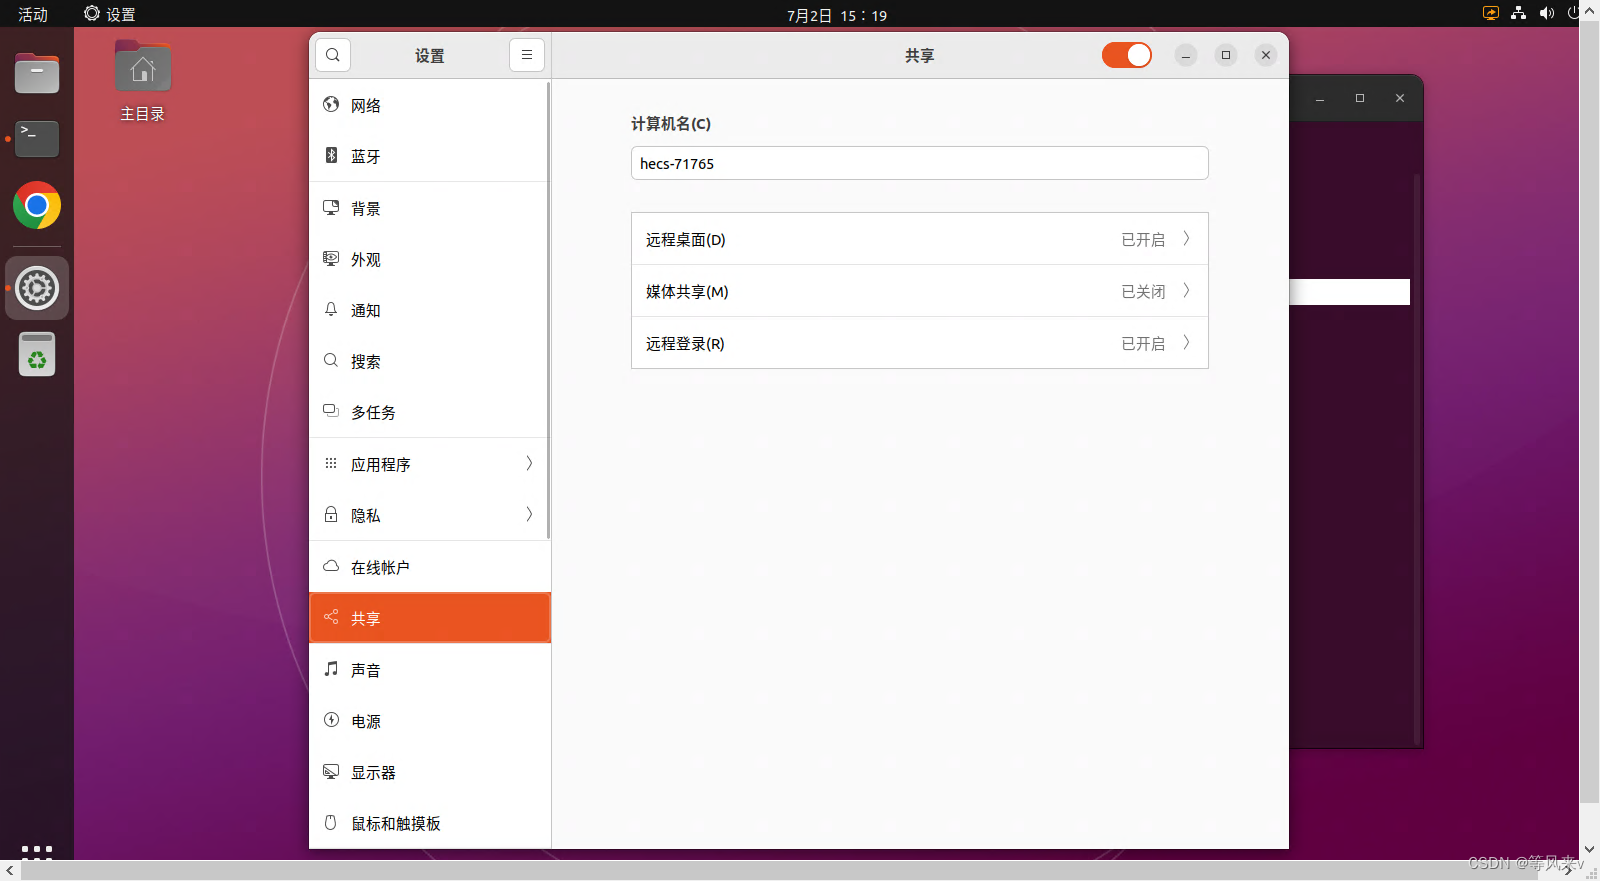Open Files from the dock
1600x881 pixels.
[x=37, y=73]
